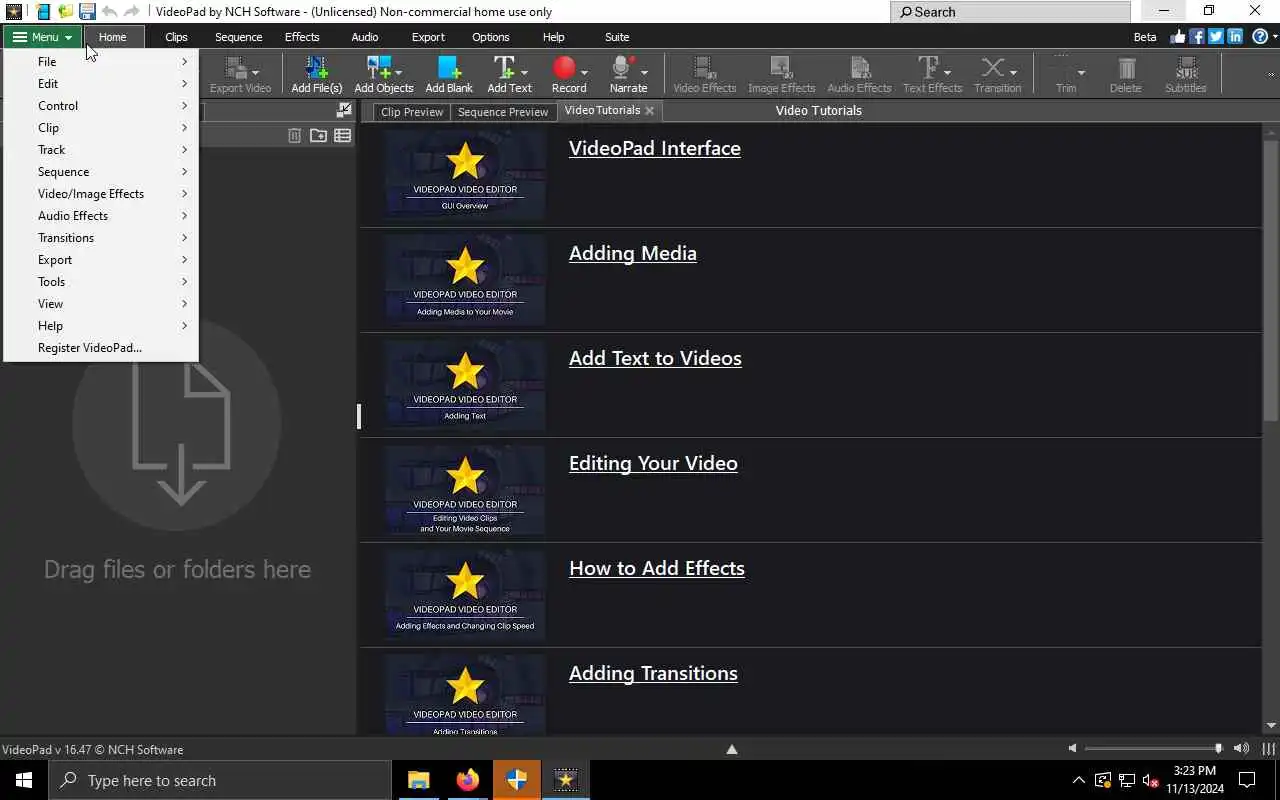This screenshot has width=1280, height=800.
Task: Open the Editing Your Video tutorial link
Action: tap(653, 463)
